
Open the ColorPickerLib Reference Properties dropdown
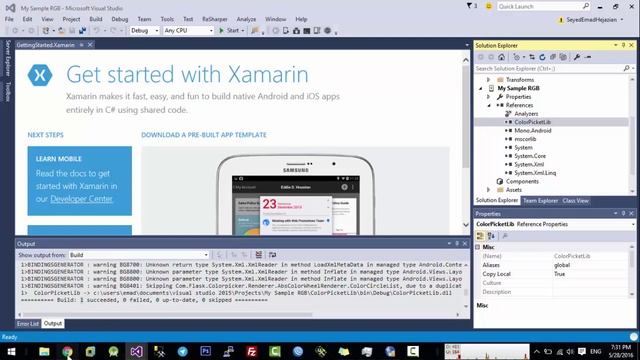633,224
